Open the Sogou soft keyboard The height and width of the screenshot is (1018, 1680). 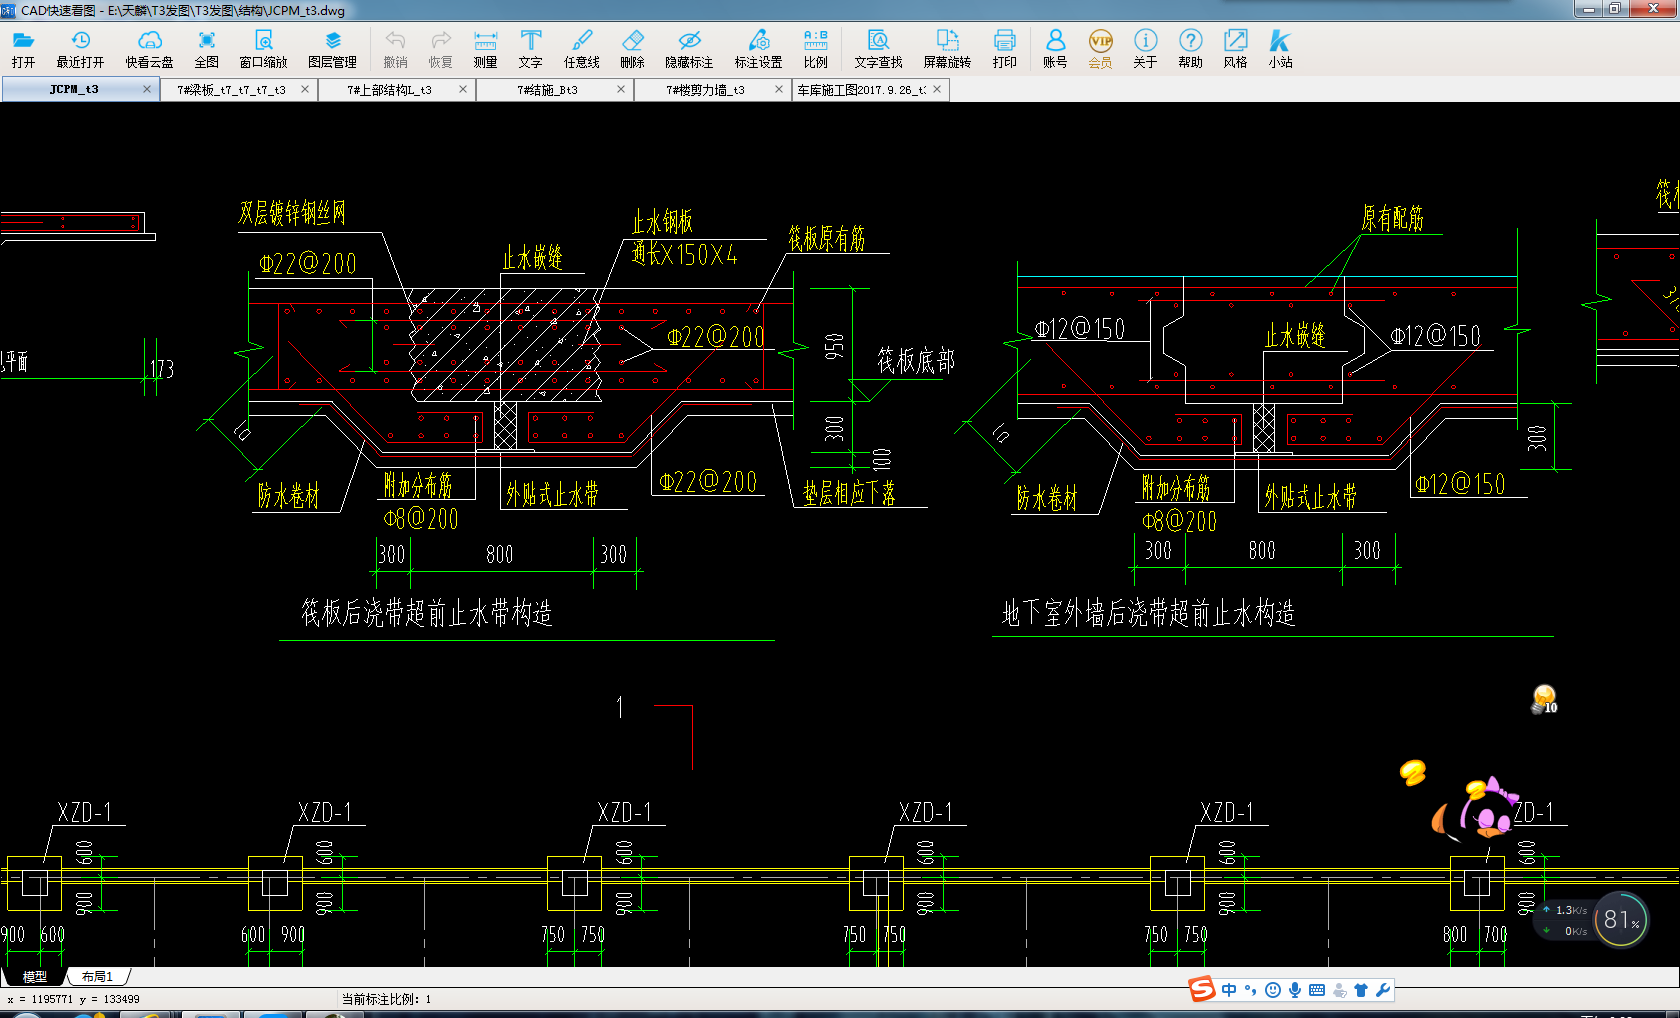(x=1317, y=990)
